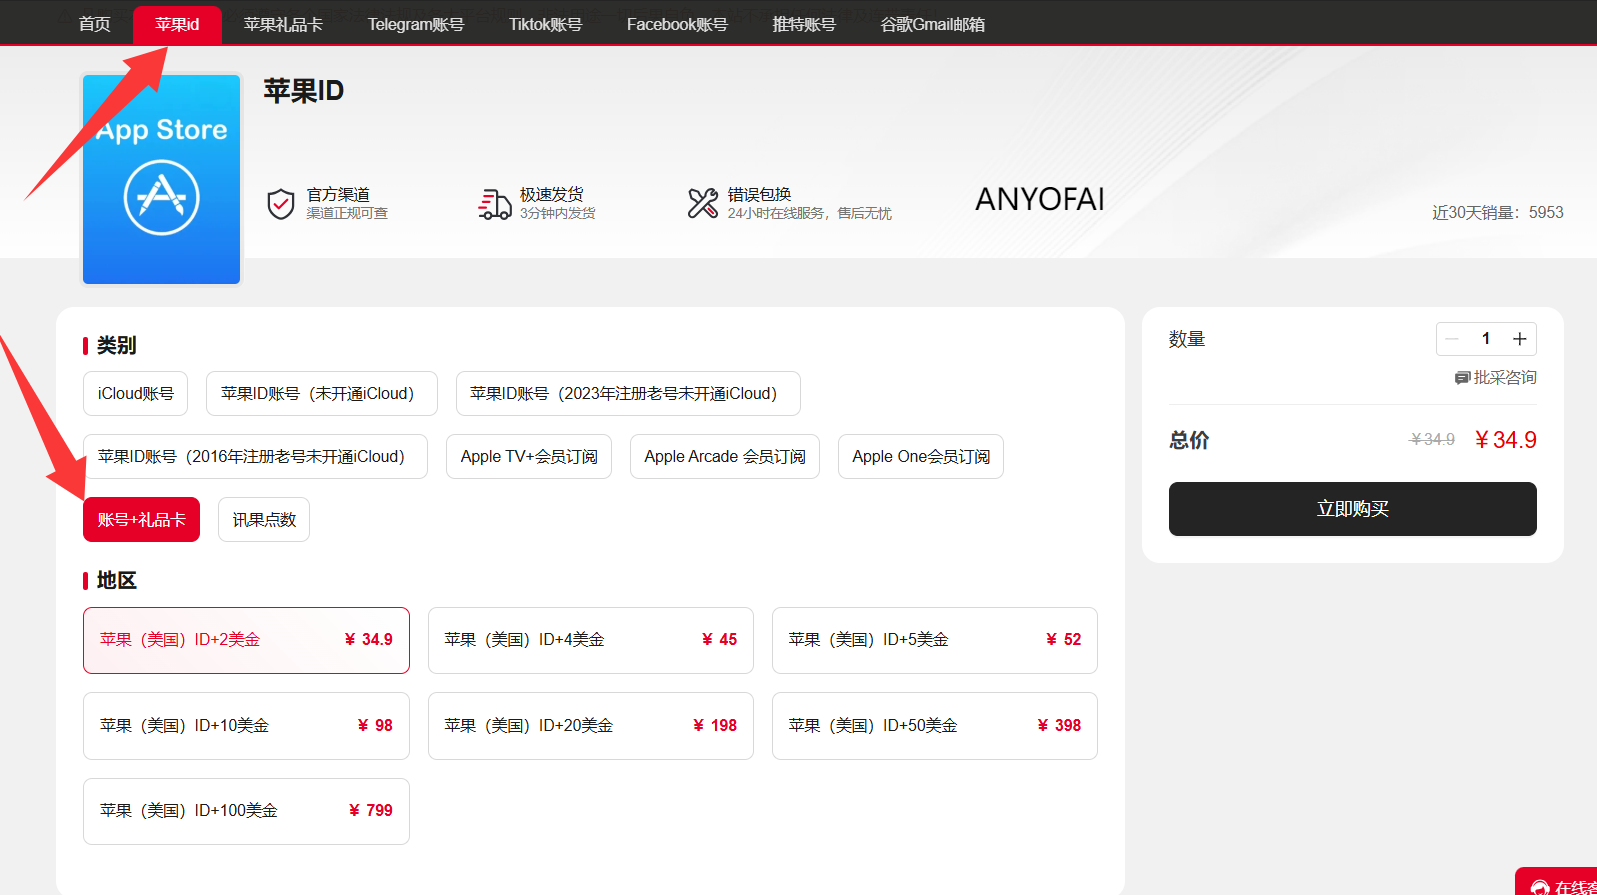The height and width of the screenshot is (895, 1597).
Task: Click the 近30天销量: 5953 text
Action: pyautogui.click(x=1497, y=212)
